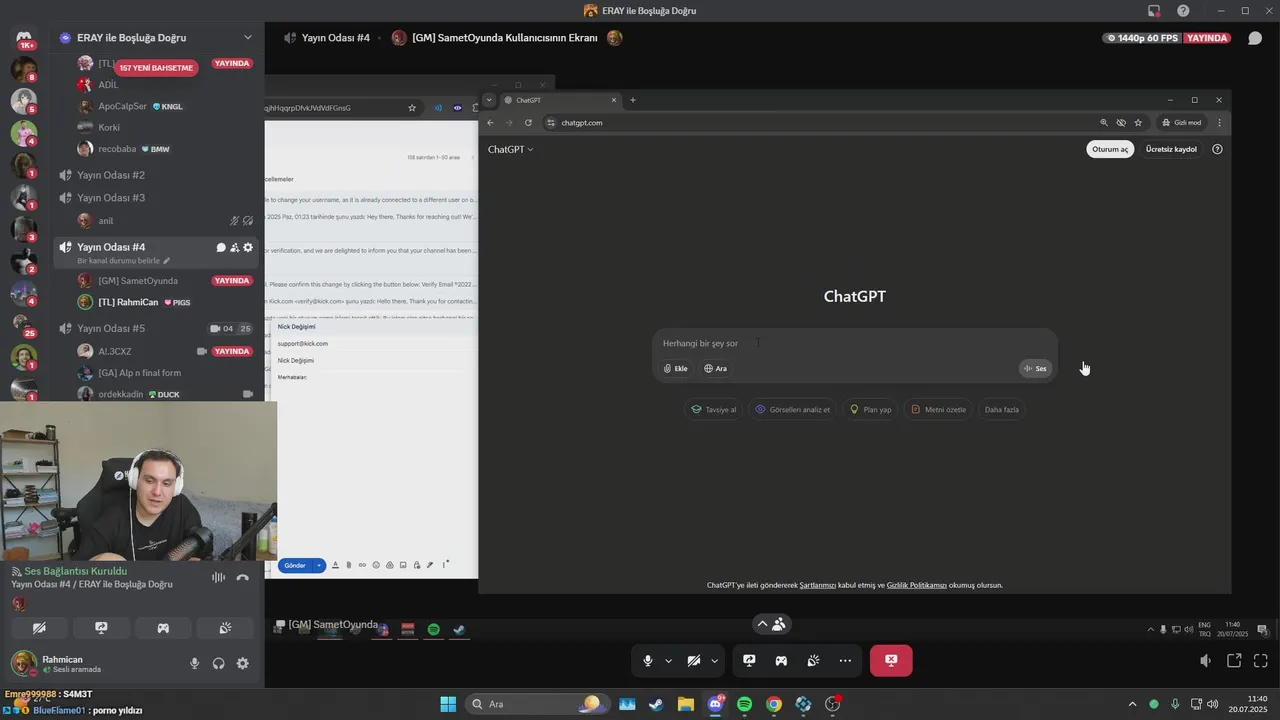The image size is (1280, 720).
Task: Open Google Chrome from Windows taskbar
Action: [x=773, y=704]
